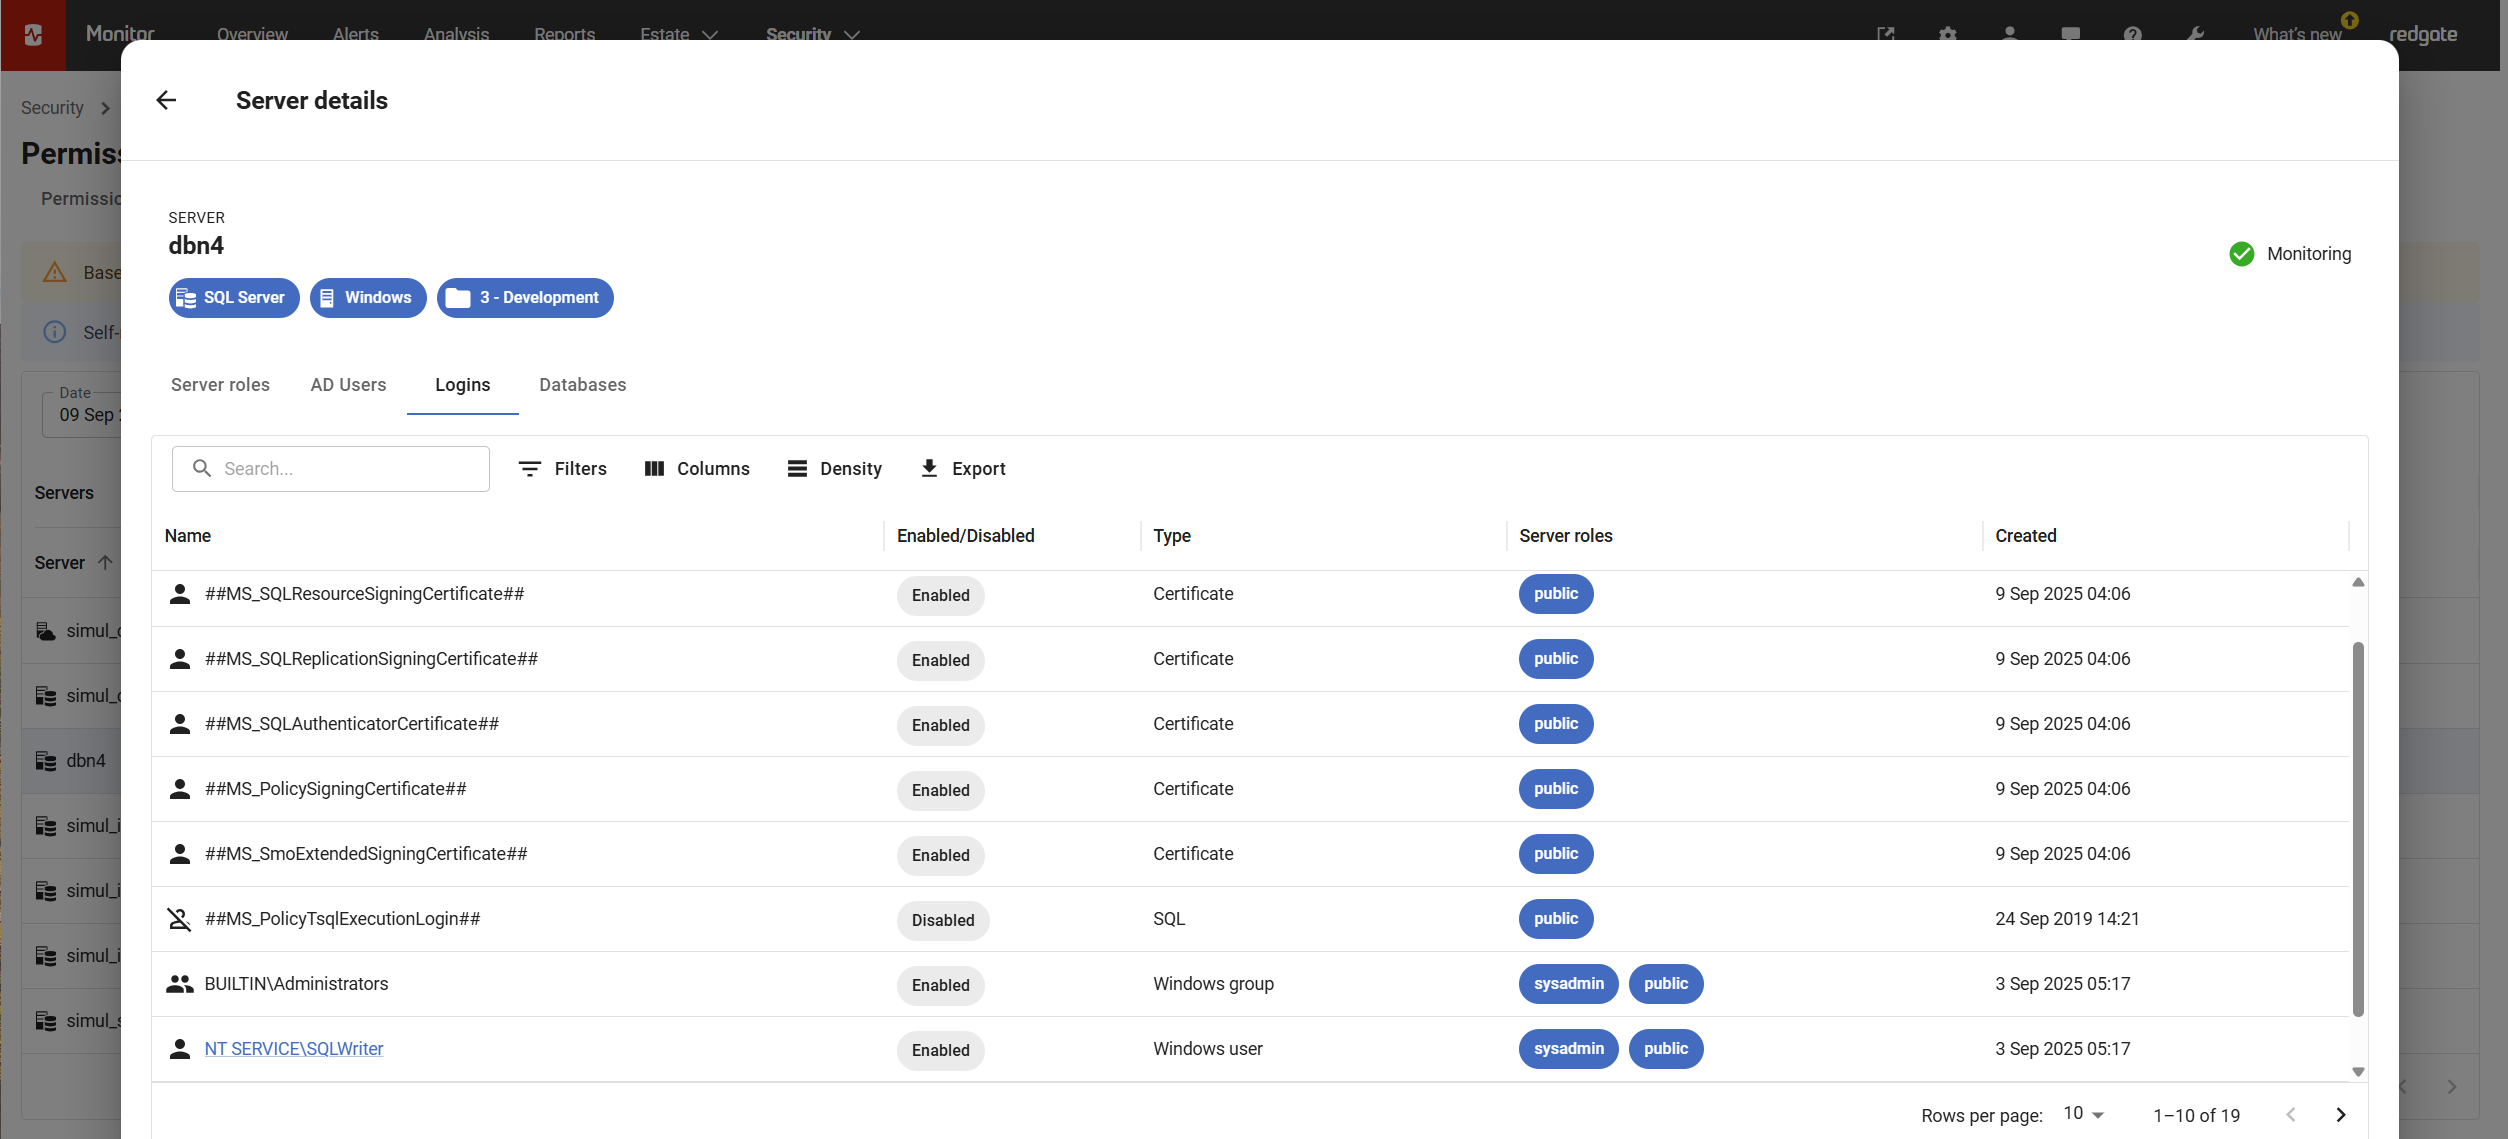Screen dimensions: 2508x1139
Task: Click the Export download icon
Action: pos(929,468)
